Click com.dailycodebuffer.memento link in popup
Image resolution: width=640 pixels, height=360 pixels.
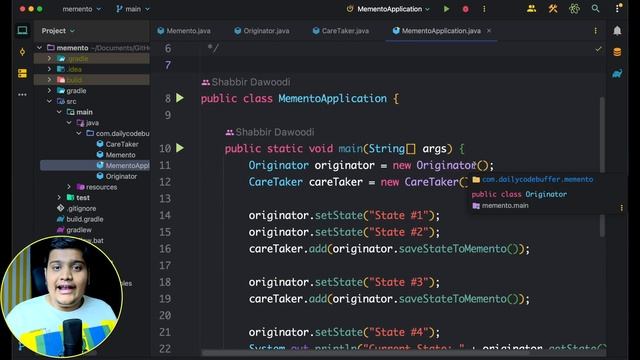(538, 179)
